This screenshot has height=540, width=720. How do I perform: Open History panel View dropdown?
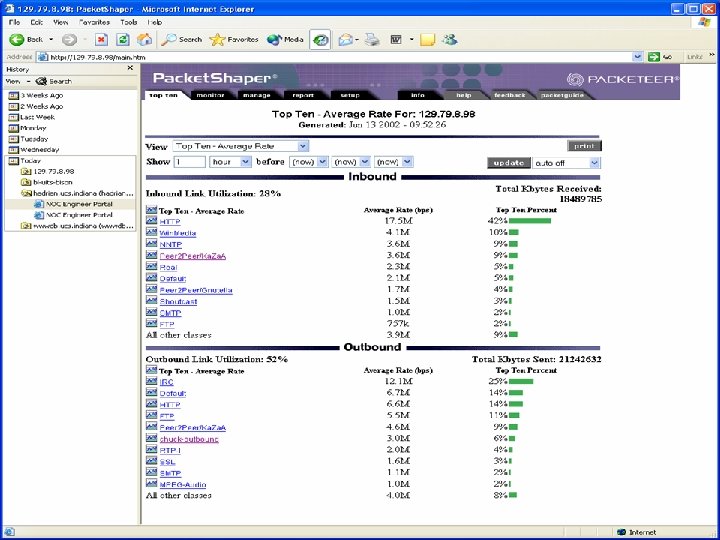point(17,81)
